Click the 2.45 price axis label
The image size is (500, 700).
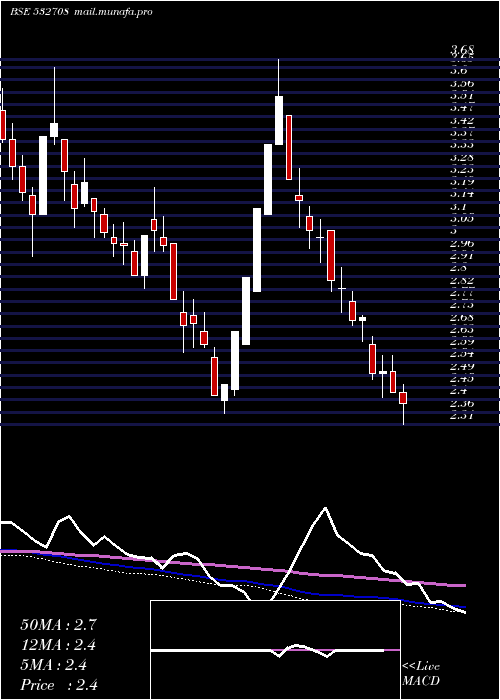462,379
